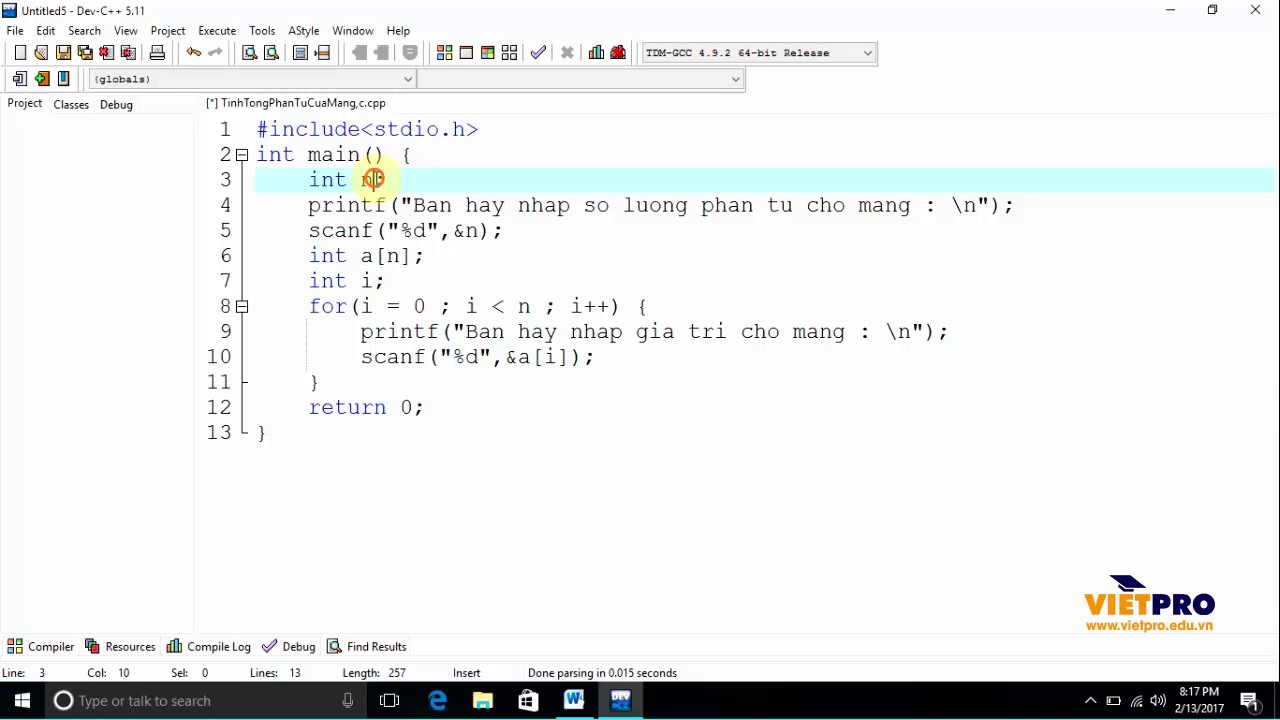Open the Tools menu
The height and width of the screenshot is (720, 1280).
262,31
